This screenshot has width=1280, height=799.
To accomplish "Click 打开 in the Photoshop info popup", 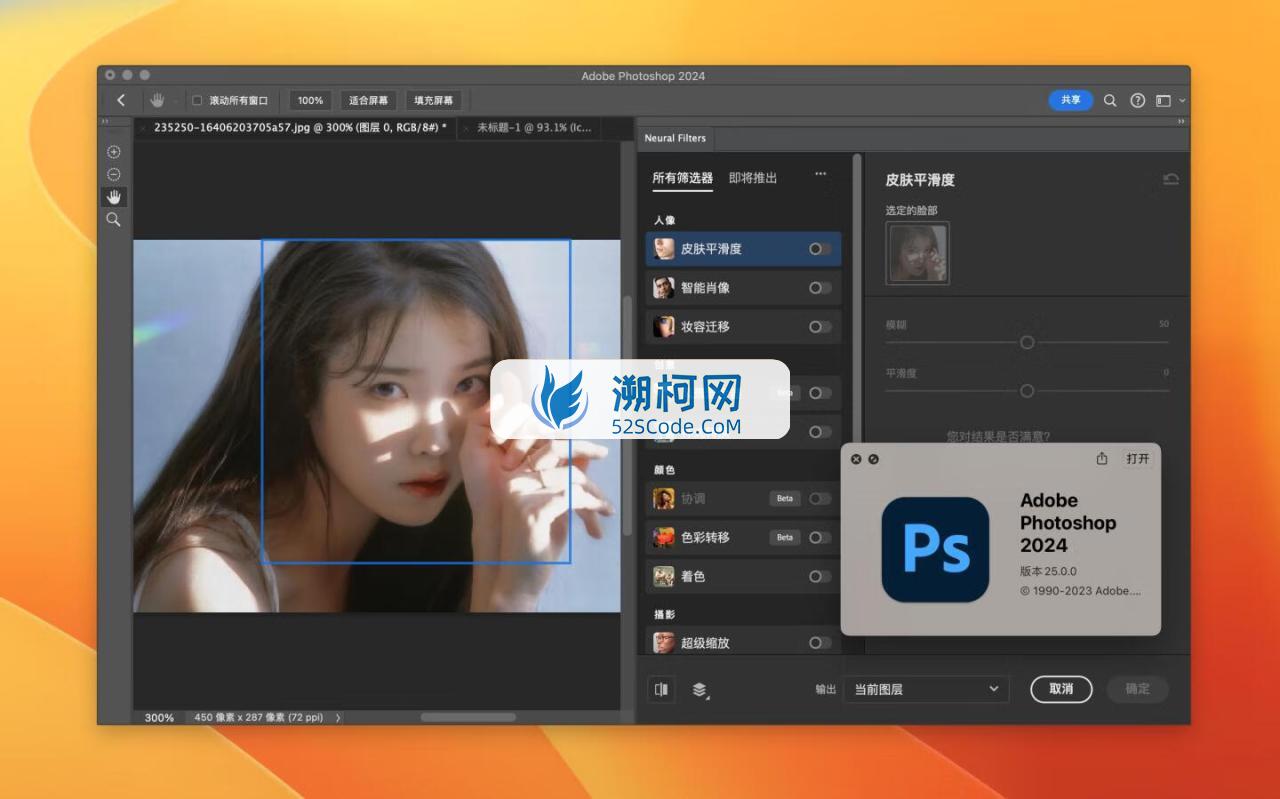I will [1138, 459].
